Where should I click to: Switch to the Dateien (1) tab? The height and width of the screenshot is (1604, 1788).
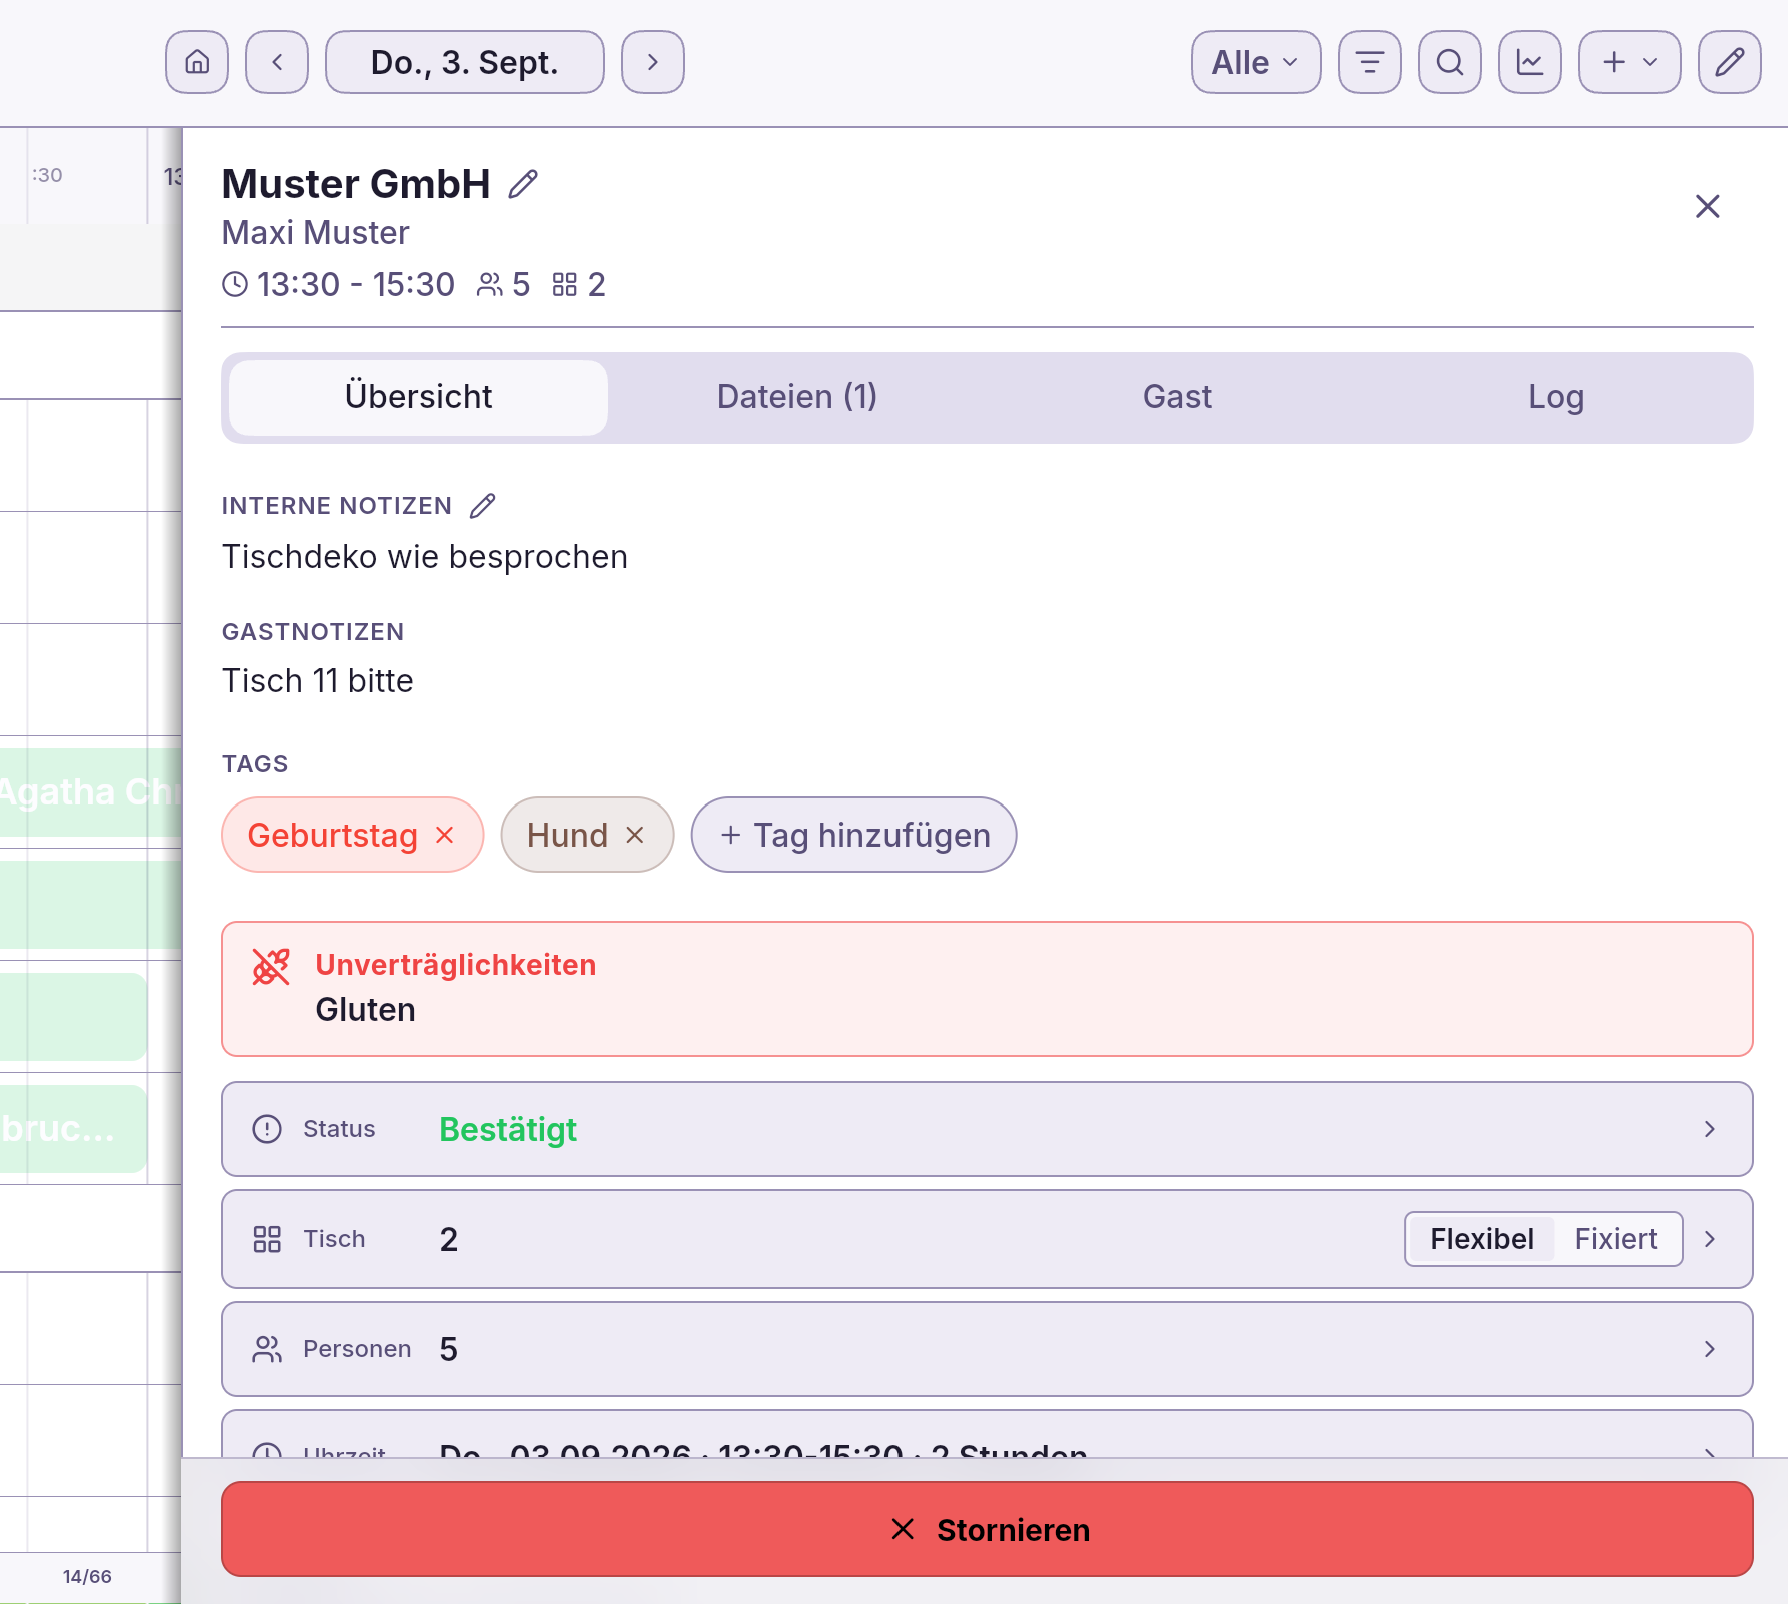(x=797, y=397)
